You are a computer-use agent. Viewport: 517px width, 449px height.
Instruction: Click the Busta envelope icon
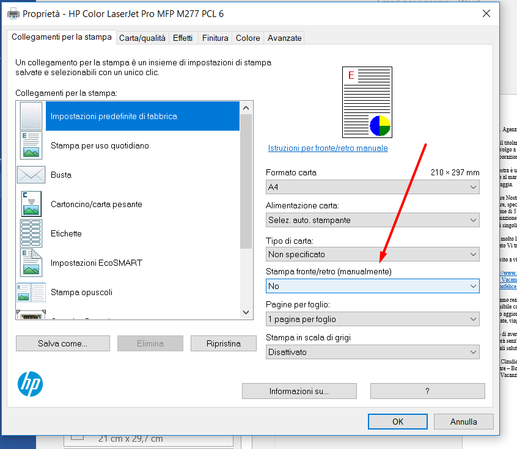click(31, 175)
